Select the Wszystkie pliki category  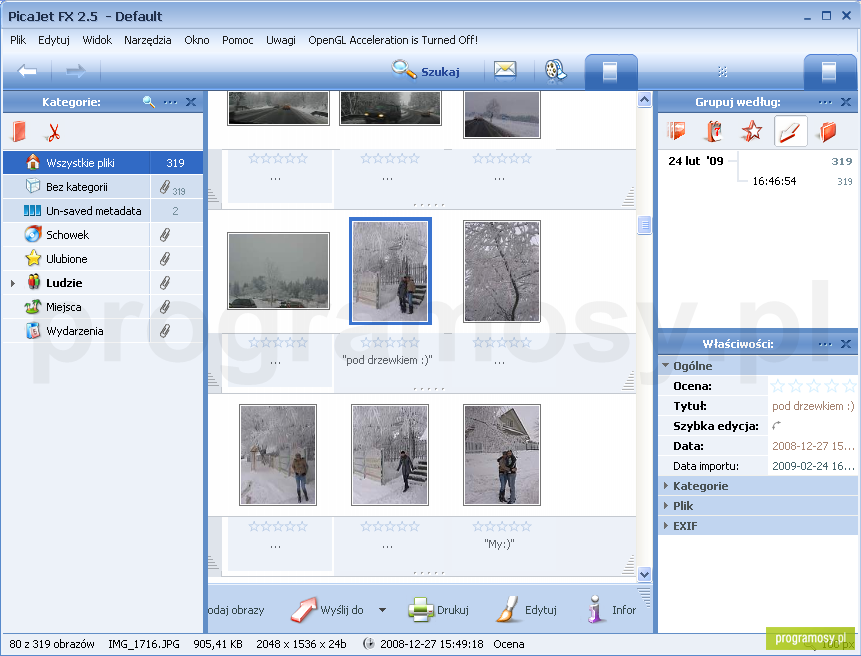click(x=103, y=163)
